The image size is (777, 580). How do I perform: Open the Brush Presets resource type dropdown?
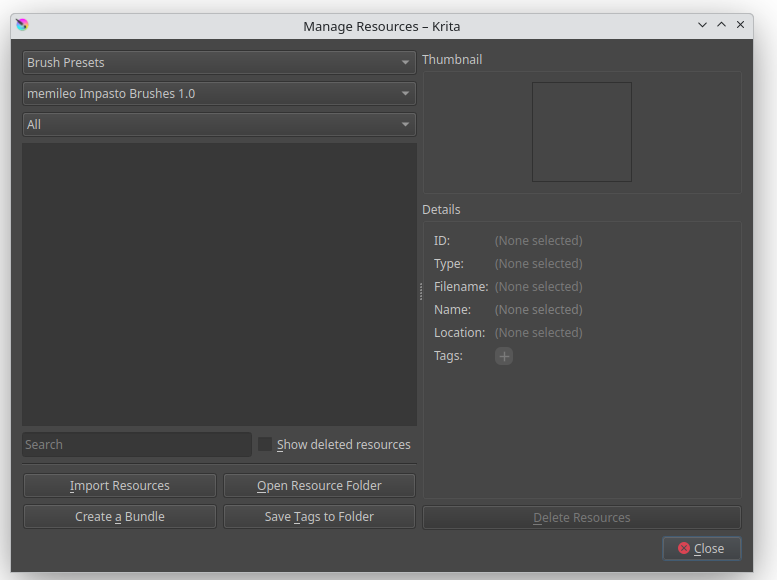219,62
